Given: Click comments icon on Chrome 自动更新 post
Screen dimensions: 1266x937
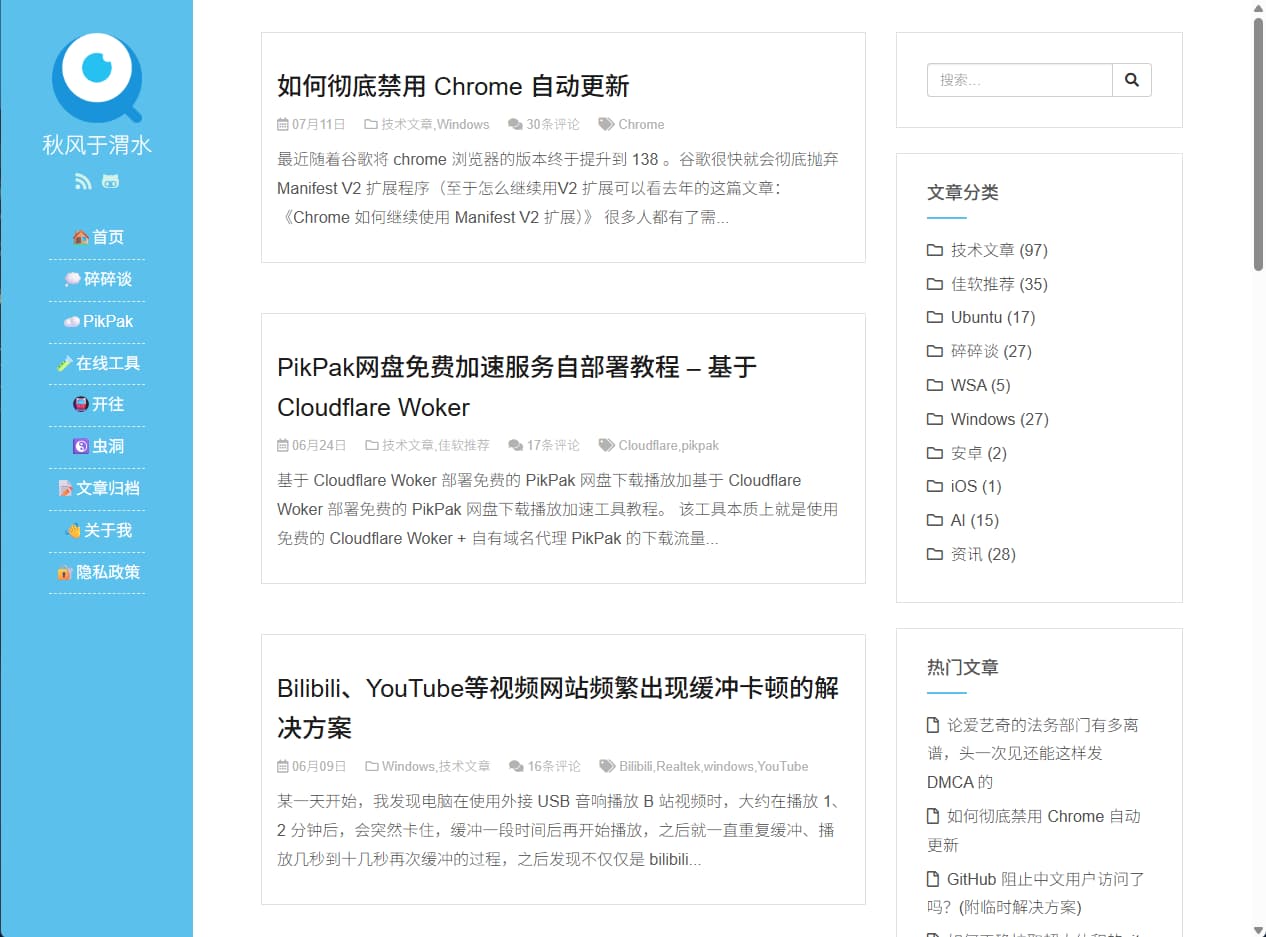Looking at the screenshot, I should point(515,125).
